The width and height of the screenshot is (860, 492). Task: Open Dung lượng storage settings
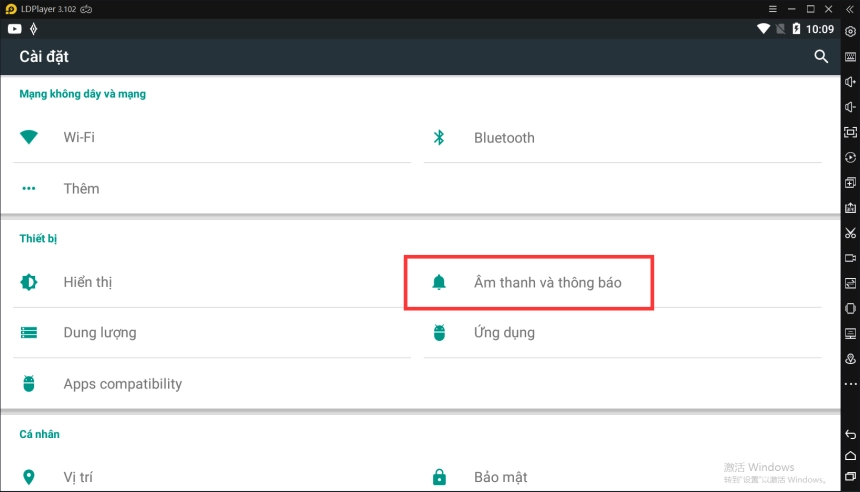click(99, 333)
